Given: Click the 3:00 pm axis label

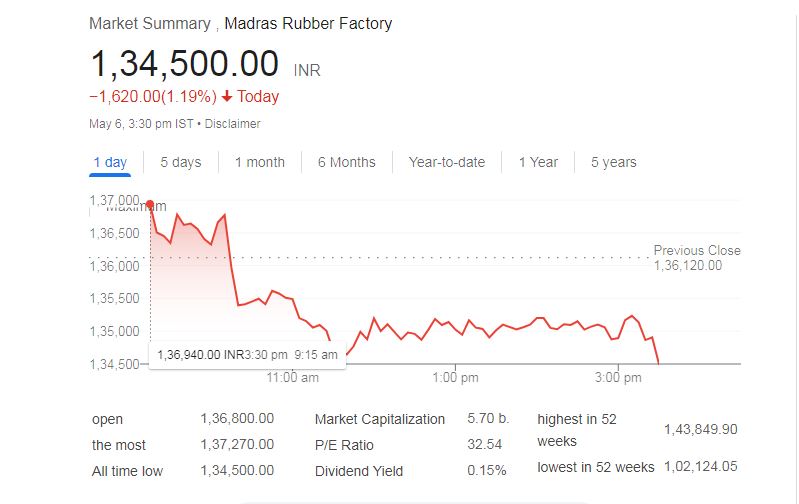Looking at the screenshot, I should tap(618, 377).
